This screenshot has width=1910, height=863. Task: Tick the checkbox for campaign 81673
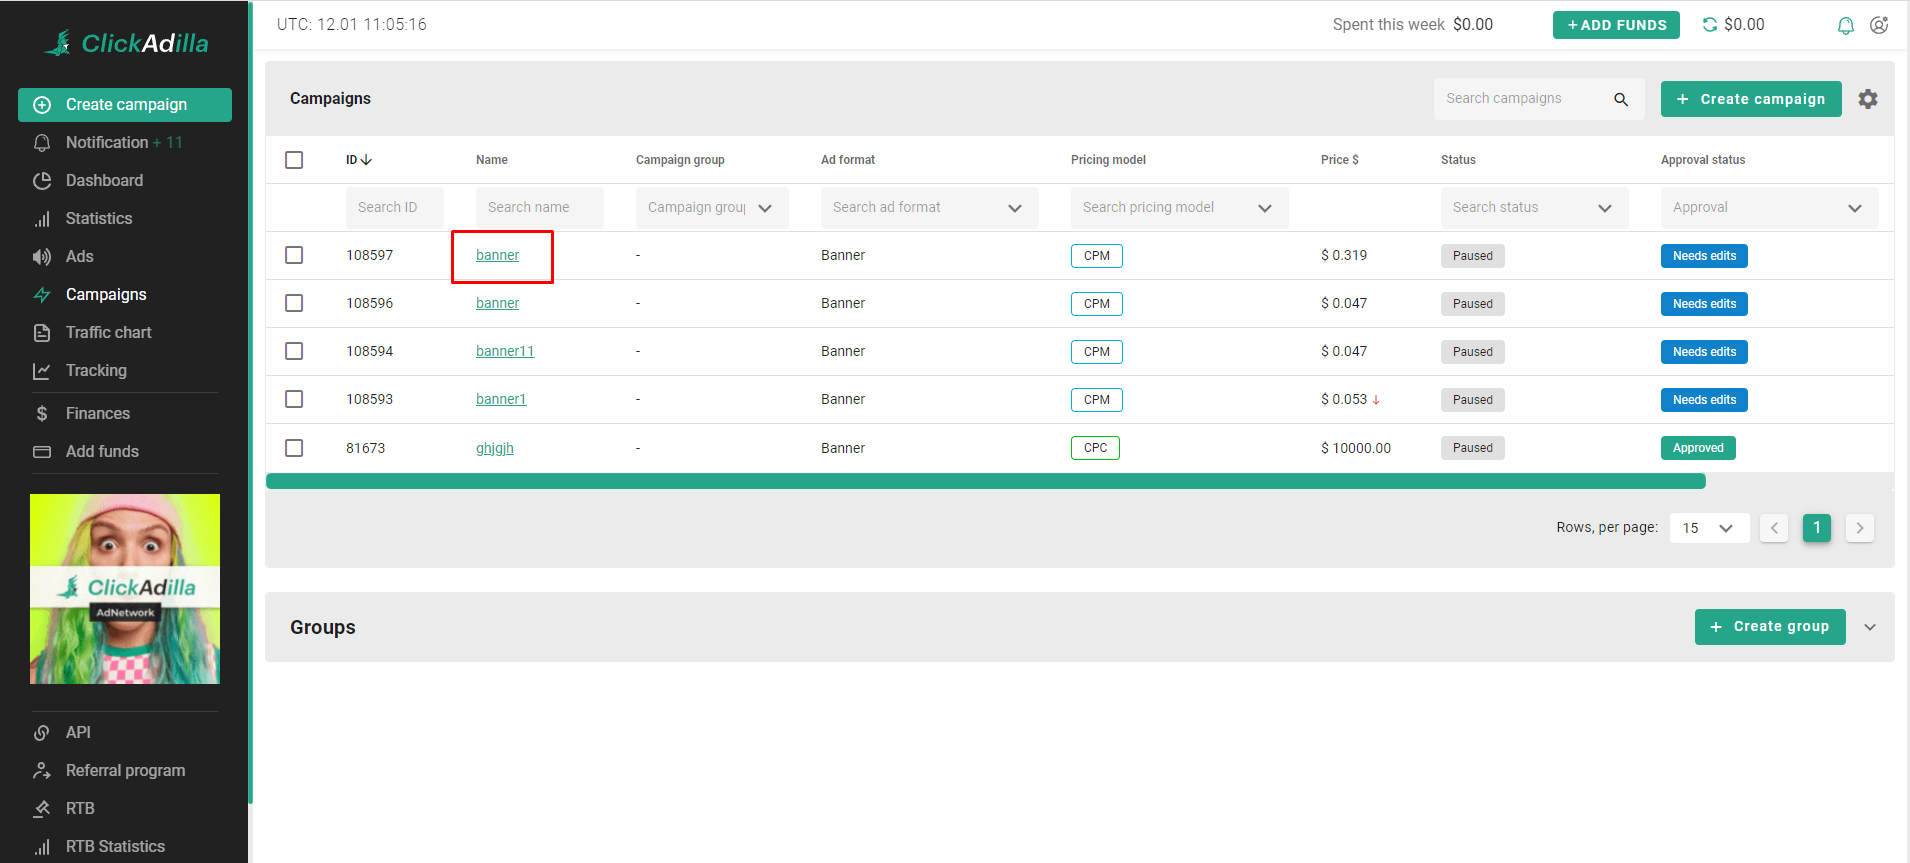point(294,448)
